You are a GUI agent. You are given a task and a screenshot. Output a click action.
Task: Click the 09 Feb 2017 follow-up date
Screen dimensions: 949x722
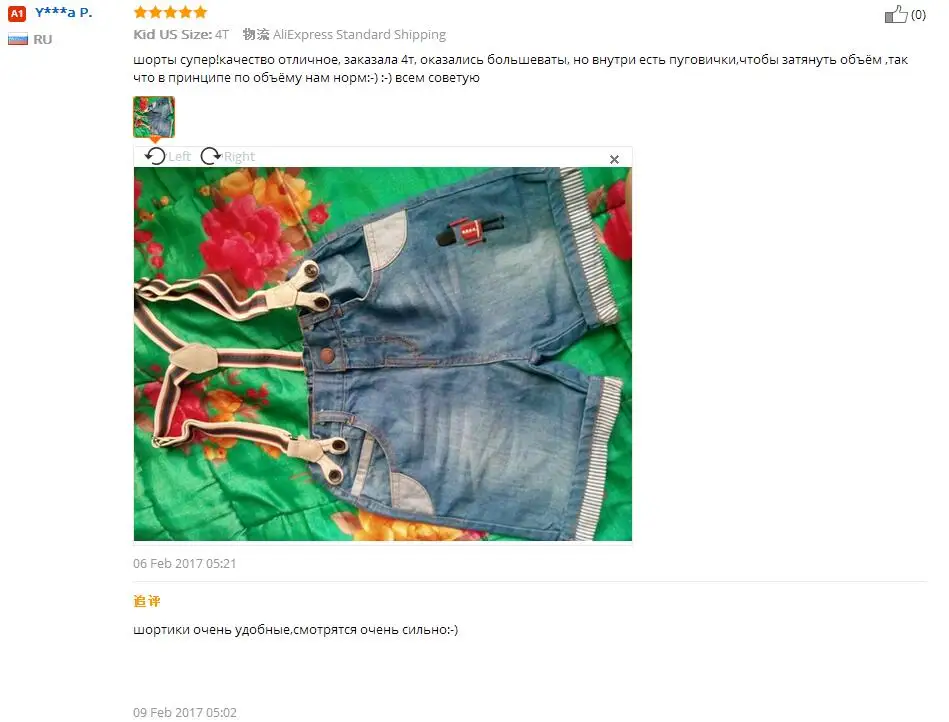[185, 712]
